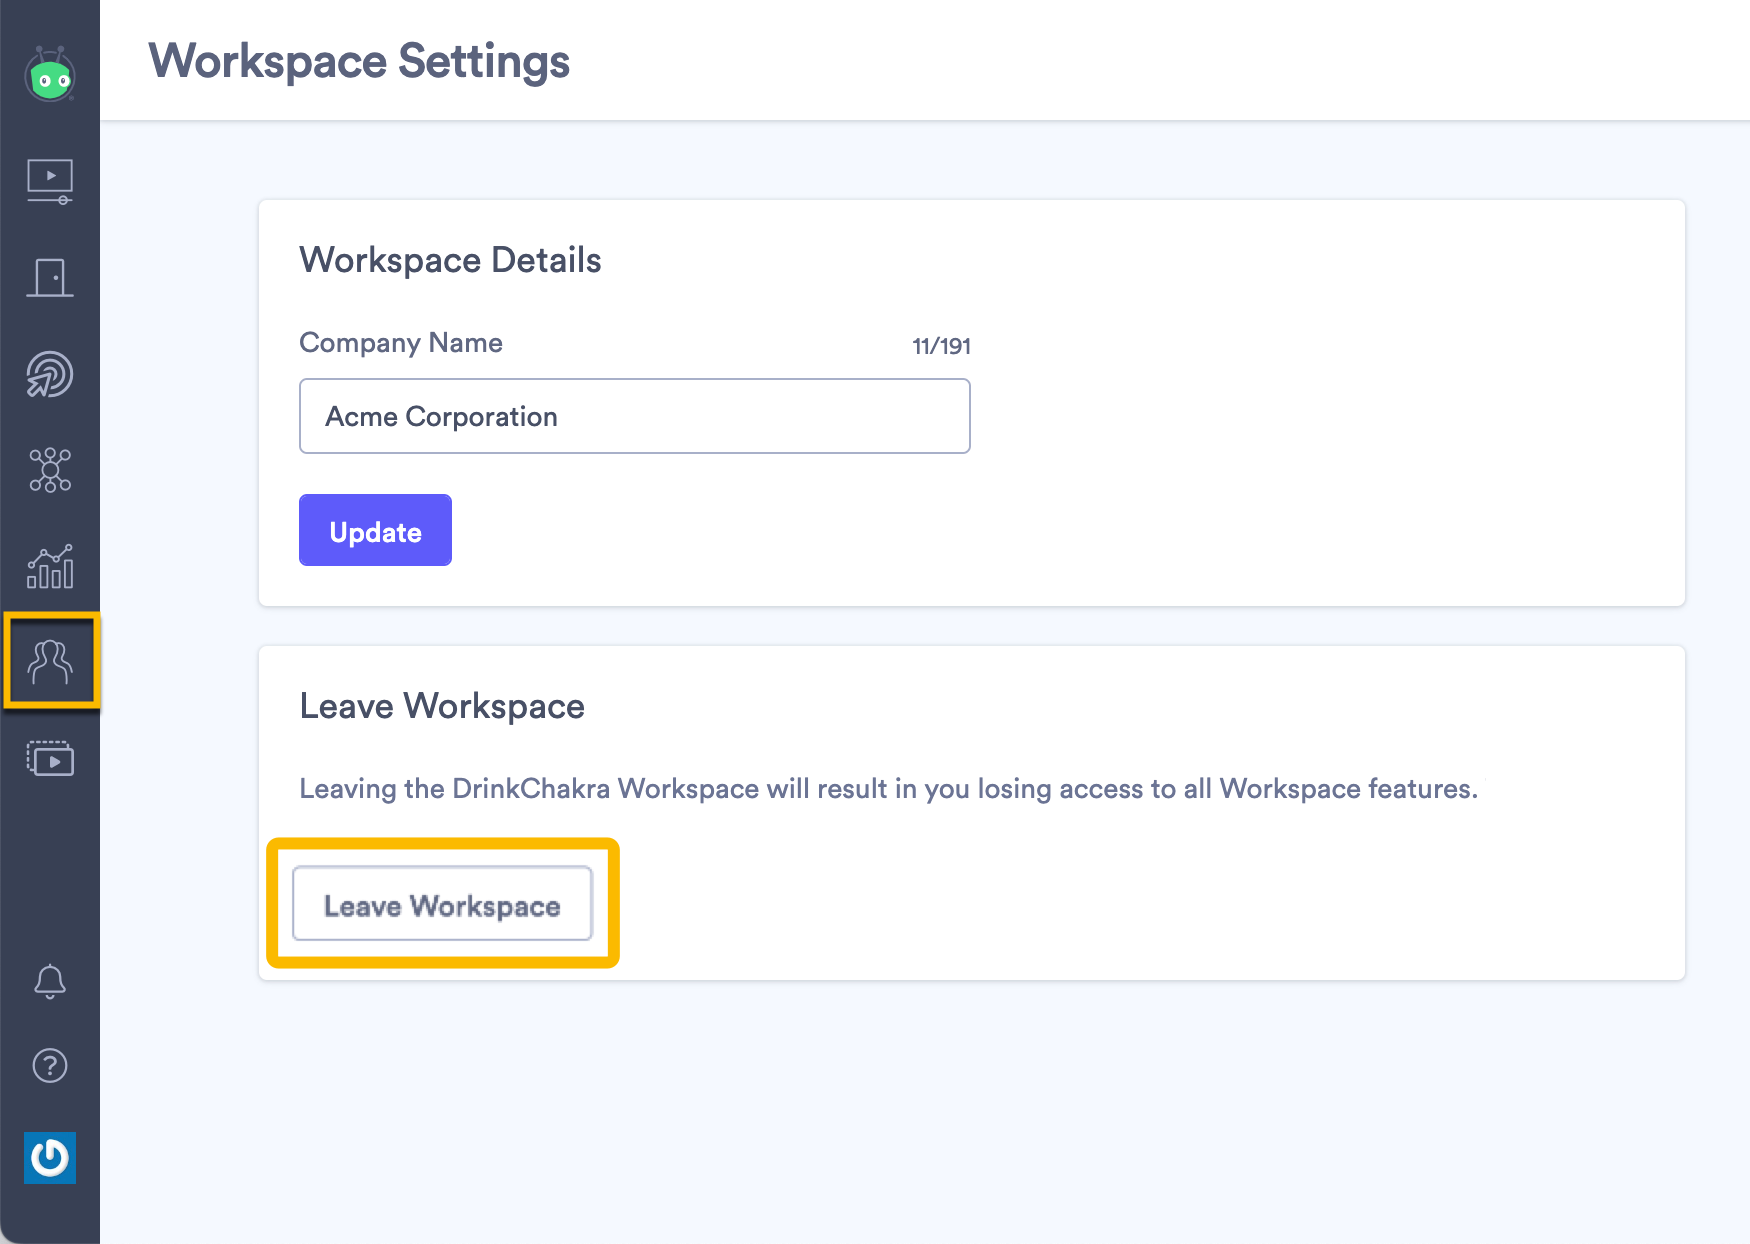The height and width of the screenshot is (1244, 1750).
Task: Select the highlighted team members icon
Action: (50, 661)
